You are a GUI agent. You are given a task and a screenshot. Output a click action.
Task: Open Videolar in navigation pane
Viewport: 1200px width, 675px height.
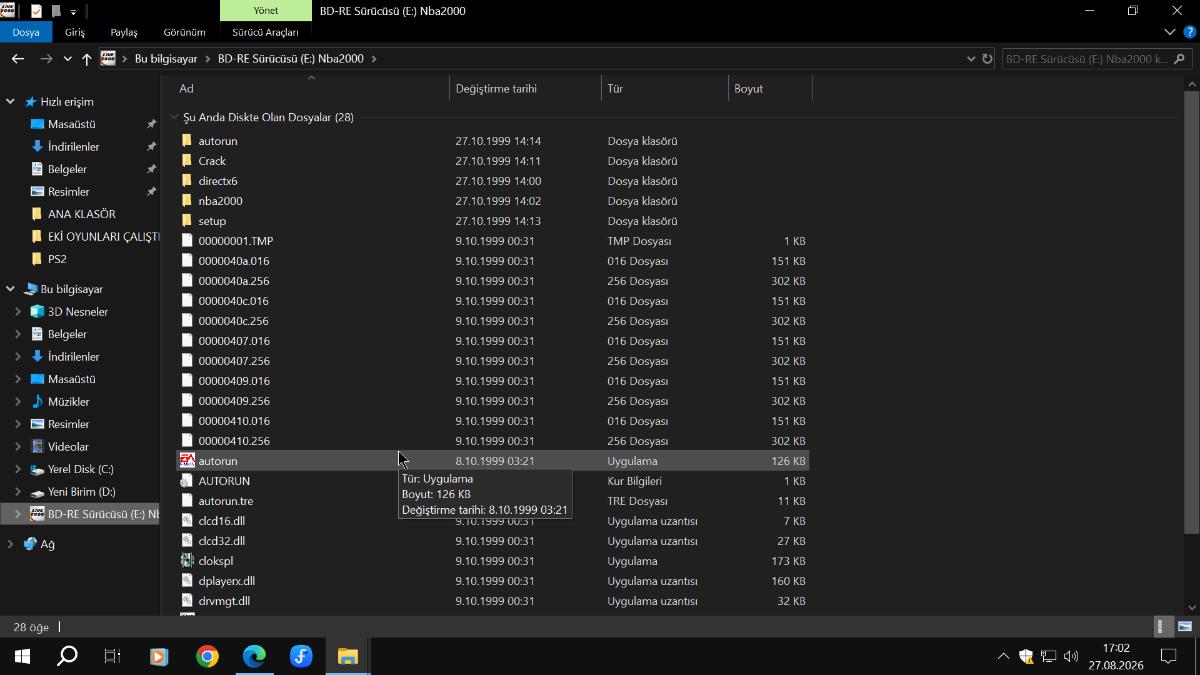point(68,447)
